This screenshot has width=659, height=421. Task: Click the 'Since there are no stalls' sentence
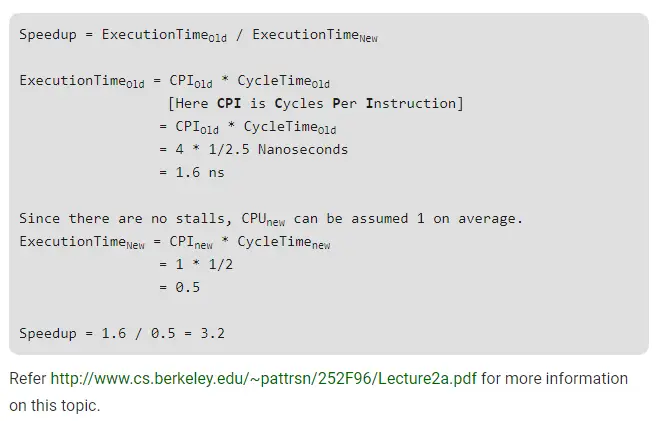click(271, 218)
